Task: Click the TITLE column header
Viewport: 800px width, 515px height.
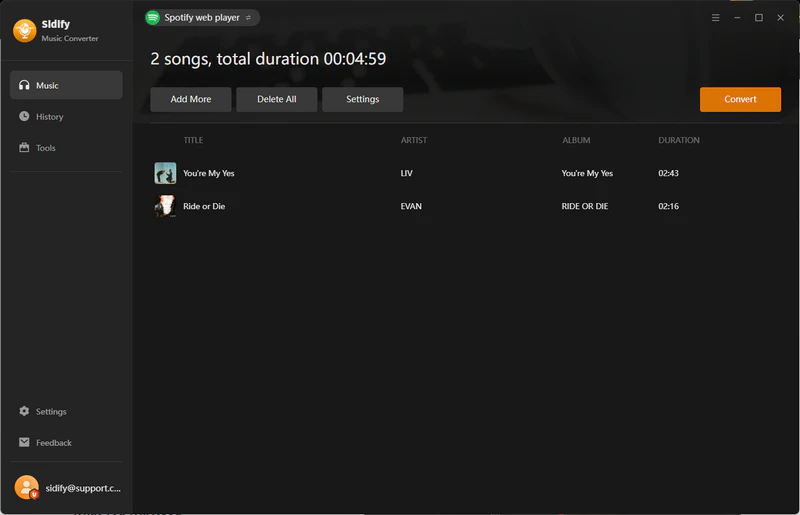Action: click(x=193, y=140)
